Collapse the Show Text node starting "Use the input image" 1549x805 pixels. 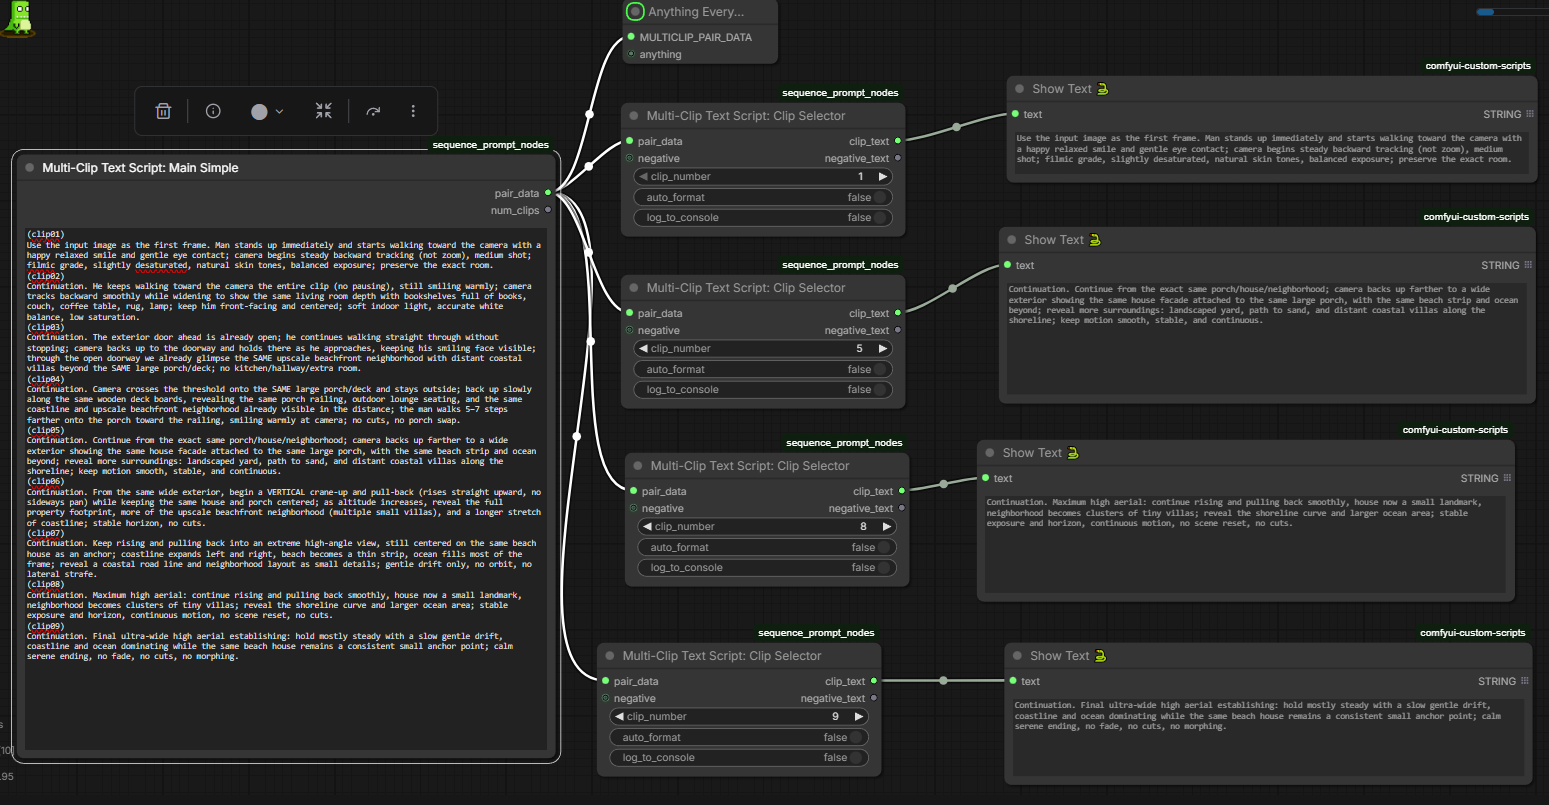pos(1020,89)
